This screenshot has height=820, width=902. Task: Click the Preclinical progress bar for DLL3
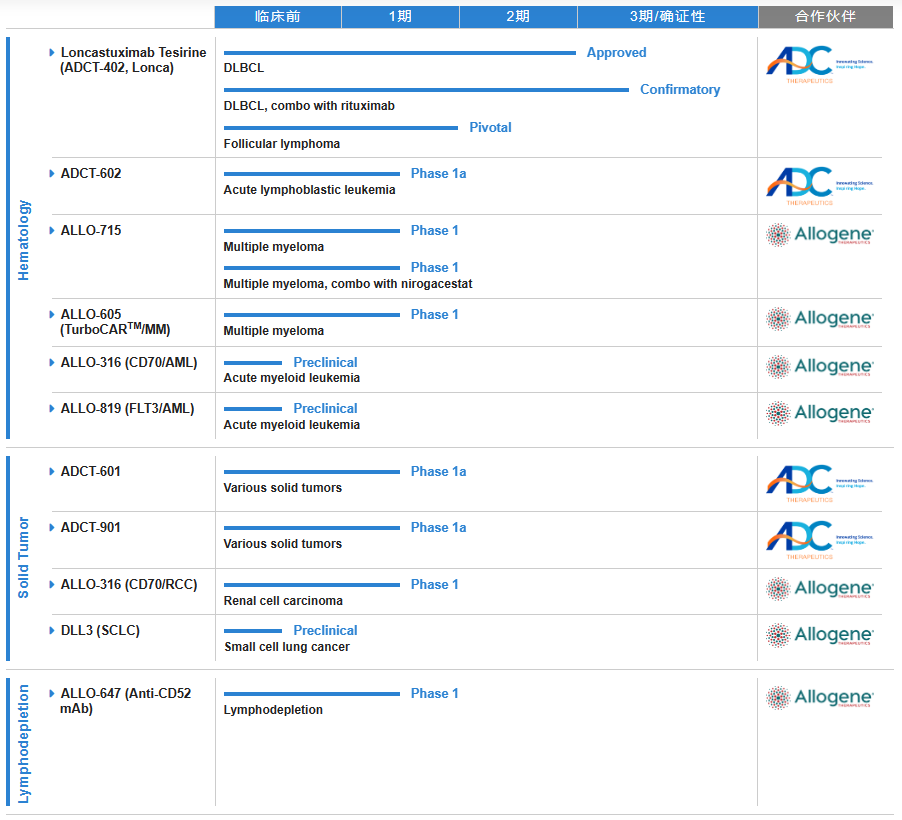[253, 631]
